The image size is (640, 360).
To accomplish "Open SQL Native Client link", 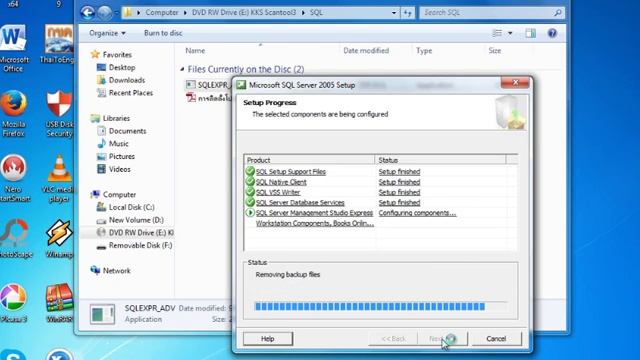I will point(281,182).
